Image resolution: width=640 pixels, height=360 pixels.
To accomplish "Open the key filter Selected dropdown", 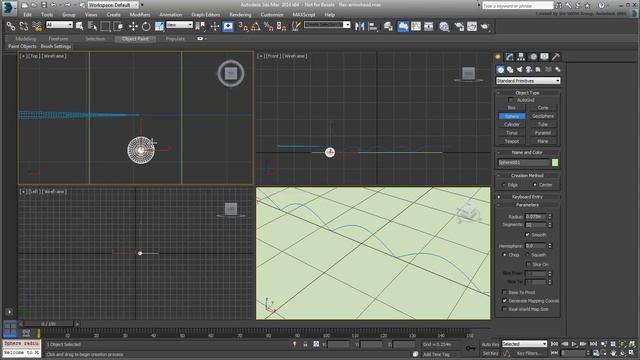I will pyautogui.click(x=524, y=344).
